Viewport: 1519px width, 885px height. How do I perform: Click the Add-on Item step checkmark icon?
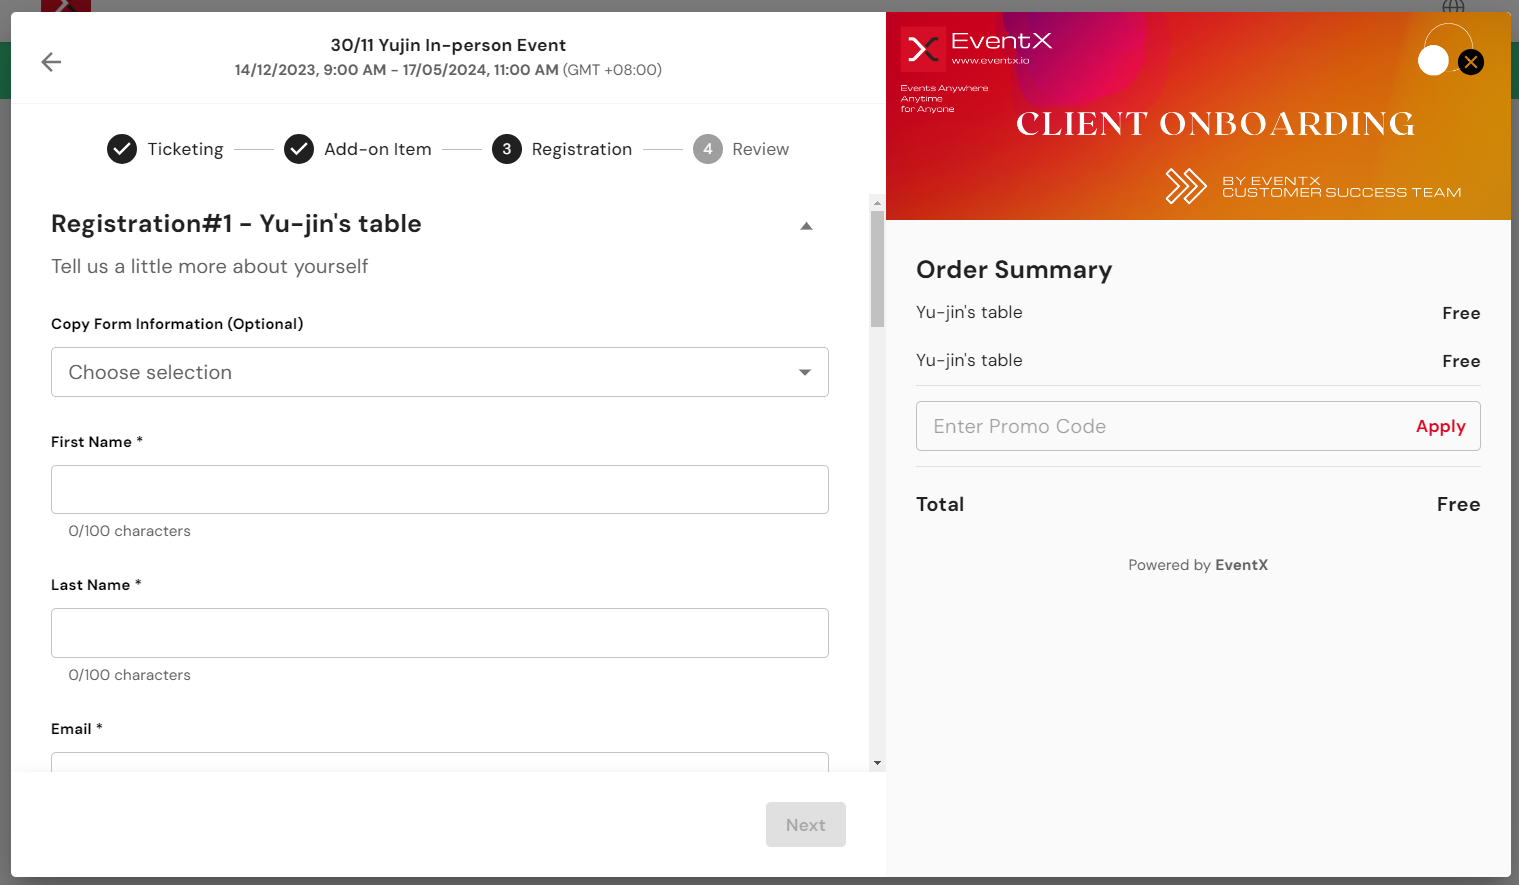click(299, 149)
